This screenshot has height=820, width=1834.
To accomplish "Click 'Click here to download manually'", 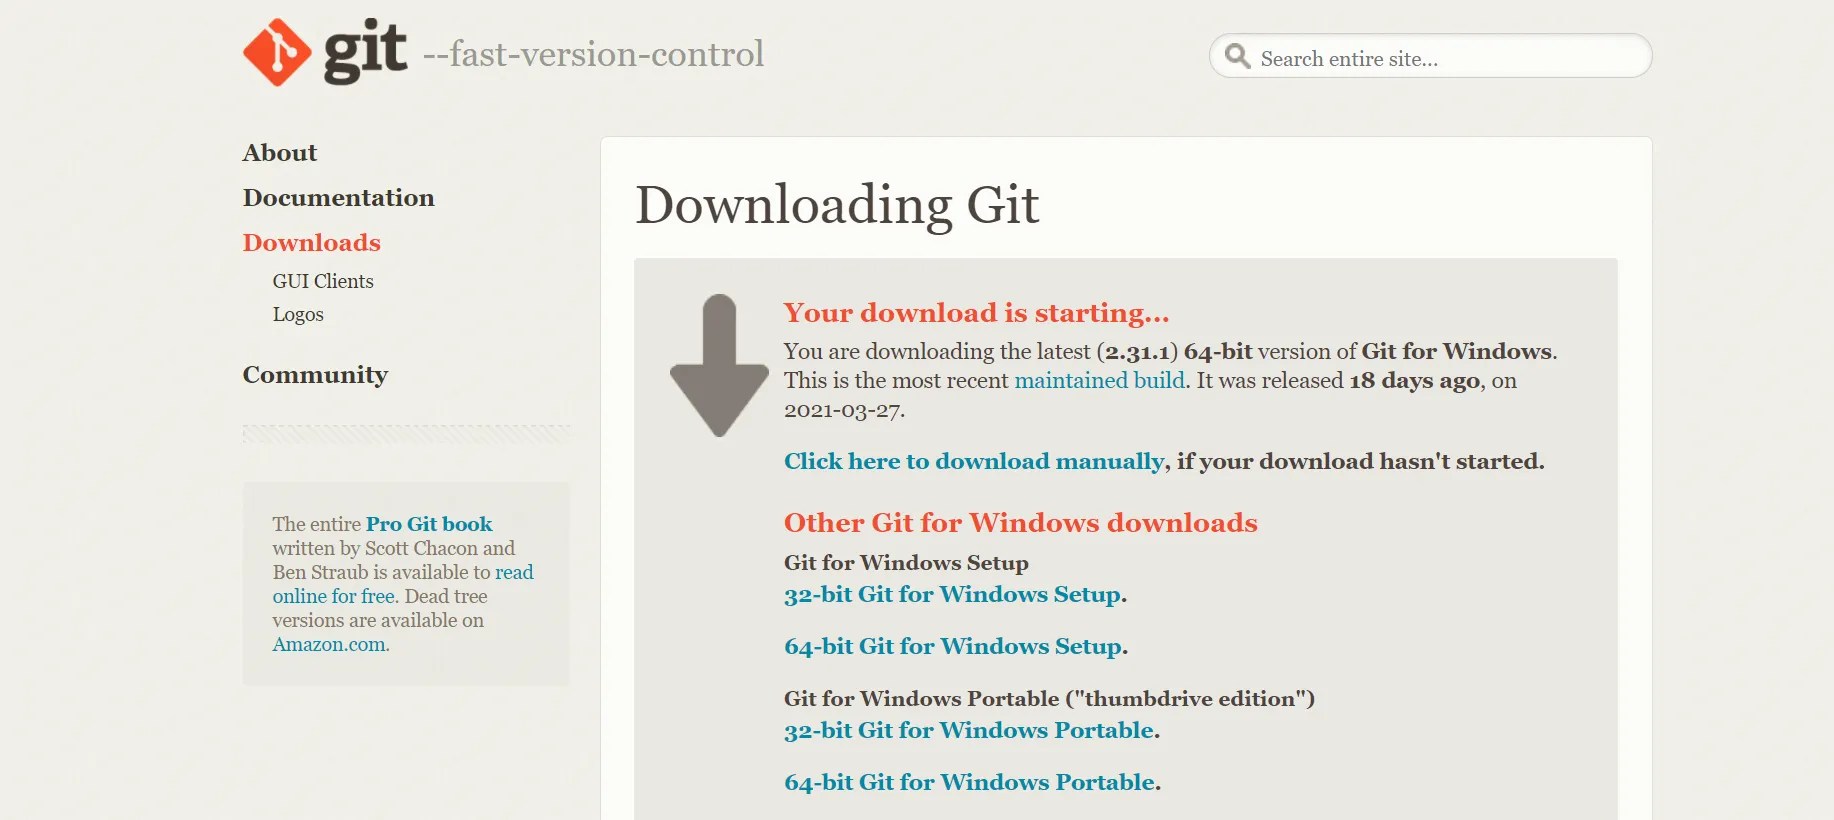I will 975,461.
